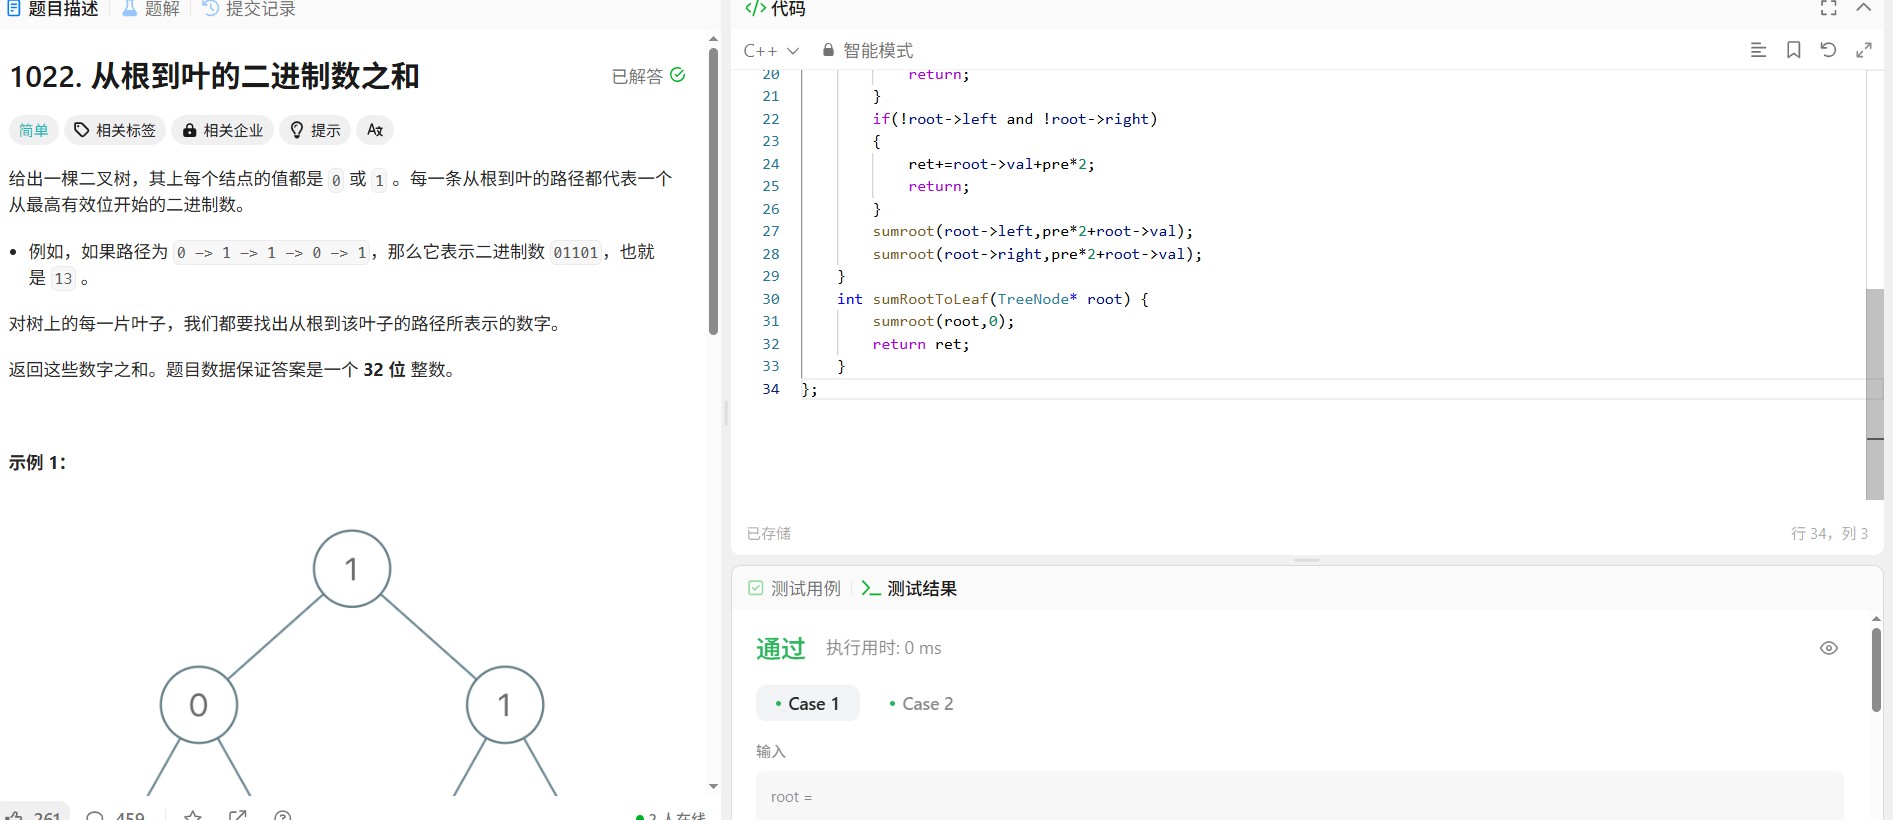This screenshot has height=820, width=1893.
Task: Click the 'return ret;' code line
Action: [x=921, y=344]
